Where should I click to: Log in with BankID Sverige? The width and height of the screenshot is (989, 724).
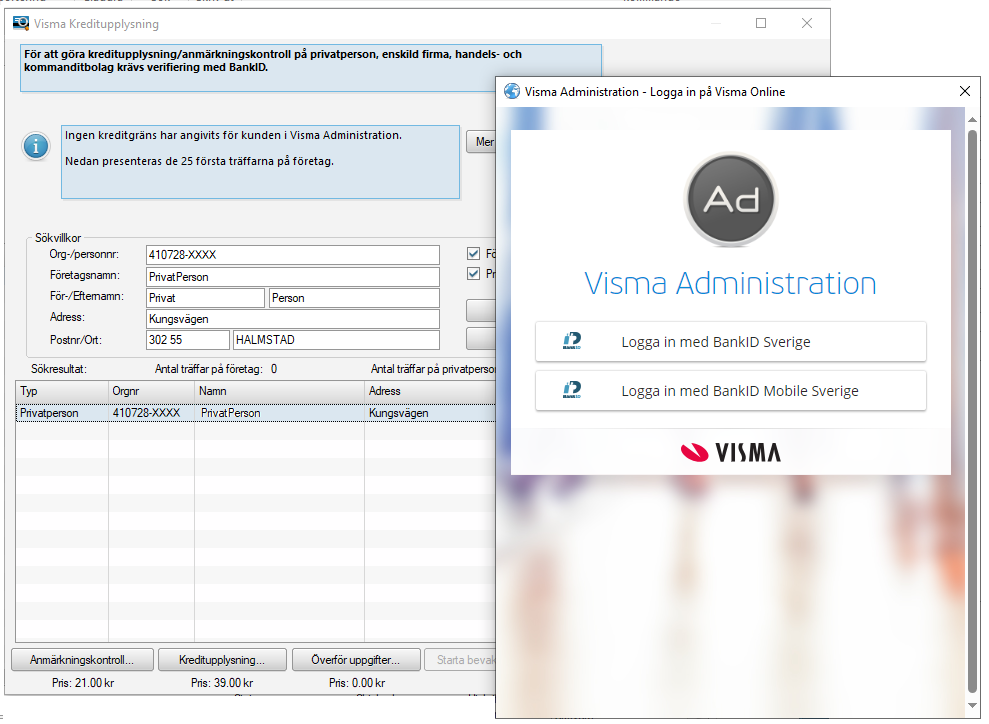pos(730,341)
